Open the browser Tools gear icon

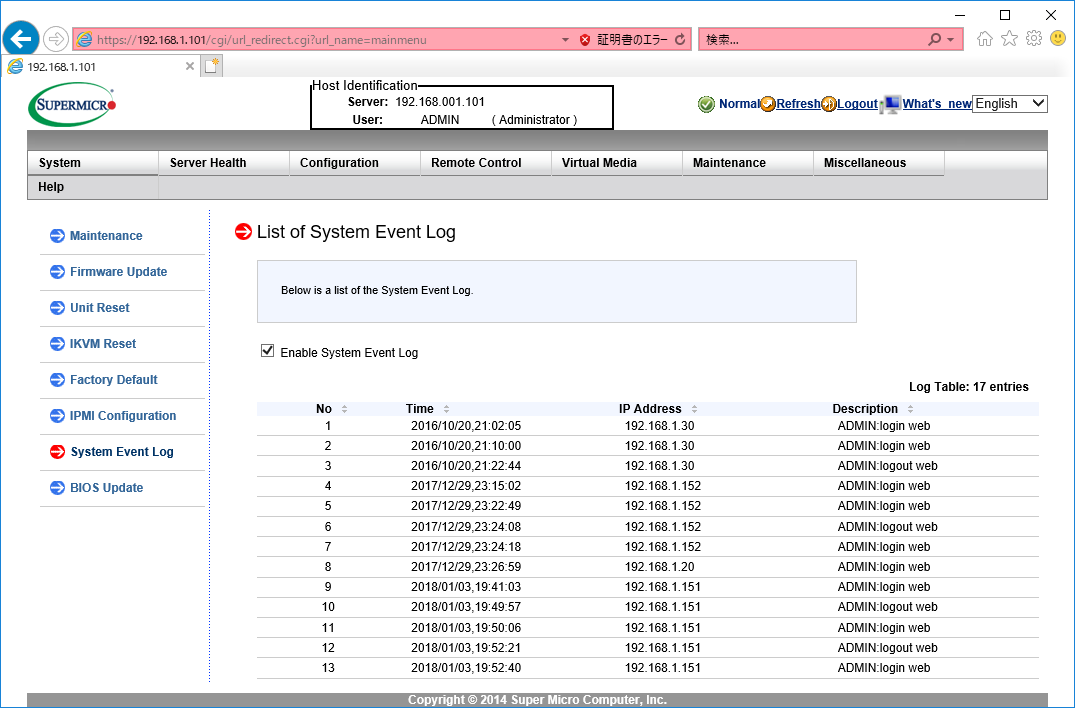pos(1034,38)
